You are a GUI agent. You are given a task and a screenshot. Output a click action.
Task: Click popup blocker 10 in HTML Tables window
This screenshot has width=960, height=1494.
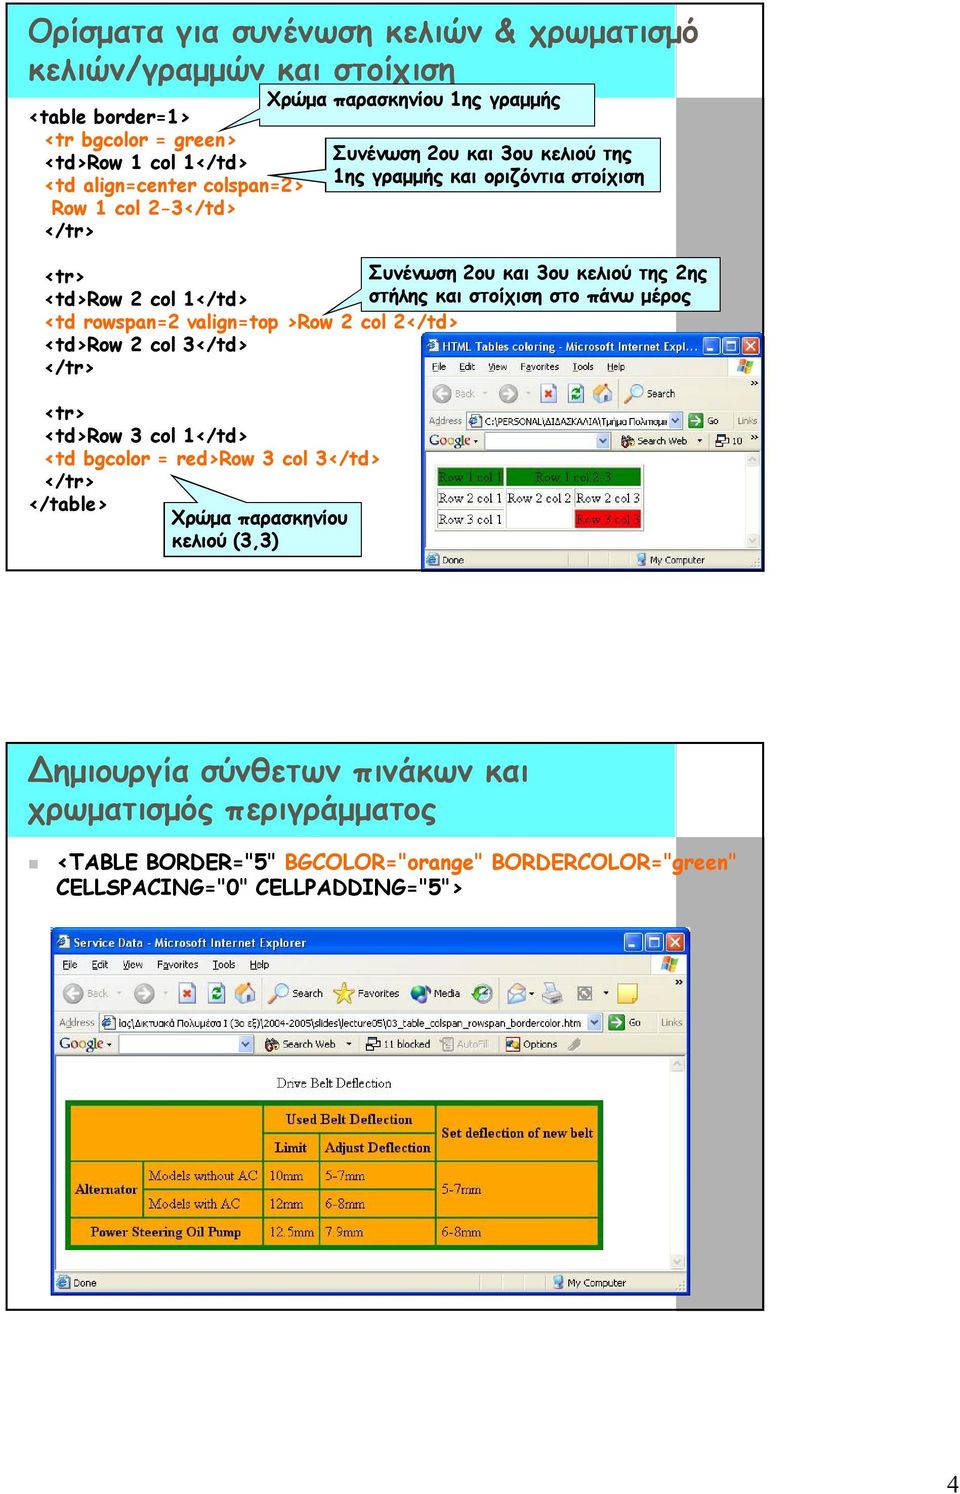click(x=729, y=441)
